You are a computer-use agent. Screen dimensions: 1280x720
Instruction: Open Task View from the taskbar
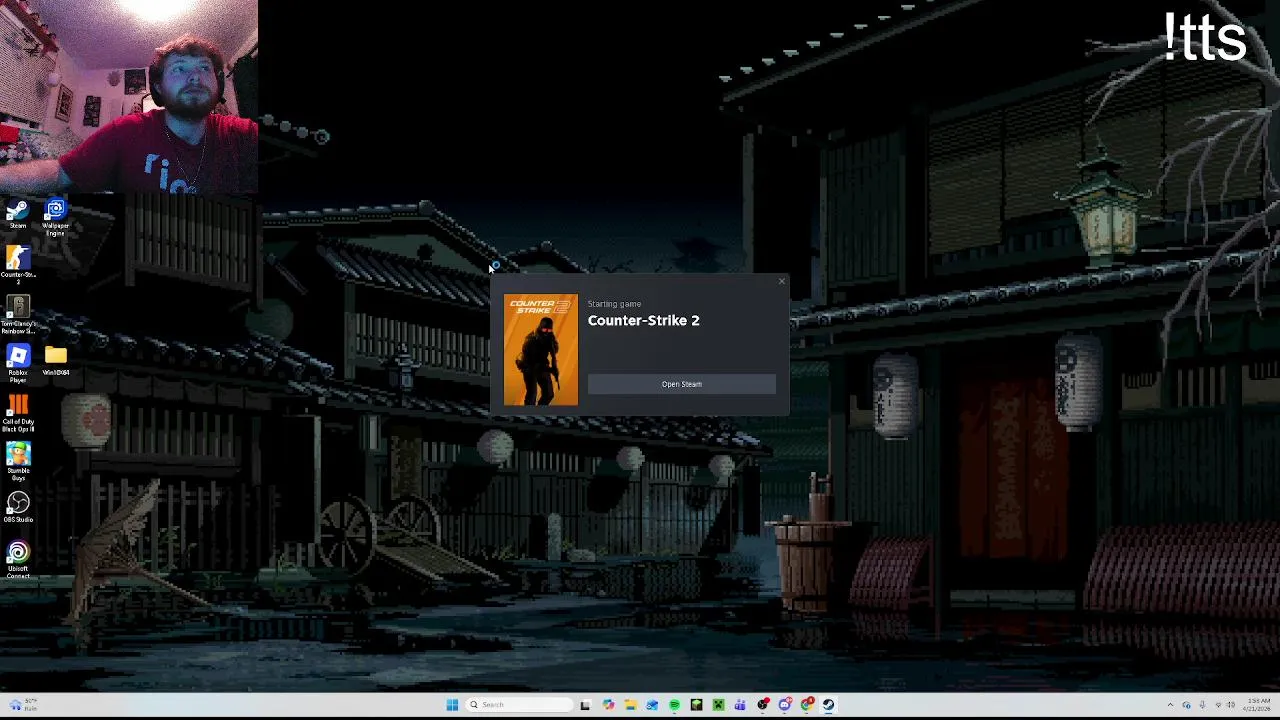coord(585,705)
